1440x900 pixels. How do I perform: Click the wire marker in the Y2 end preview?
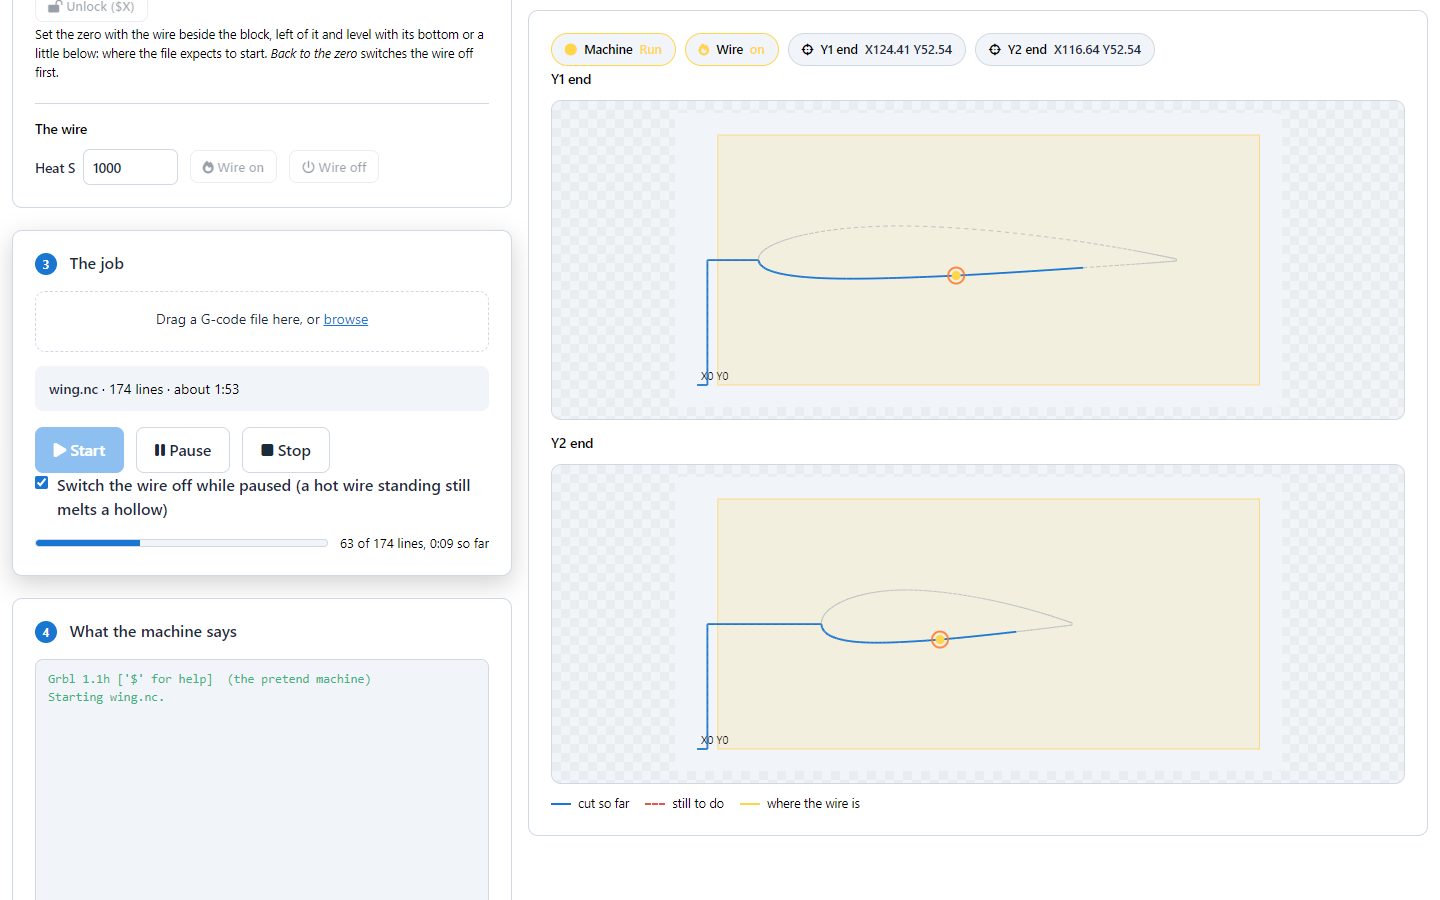coord(940,639)
